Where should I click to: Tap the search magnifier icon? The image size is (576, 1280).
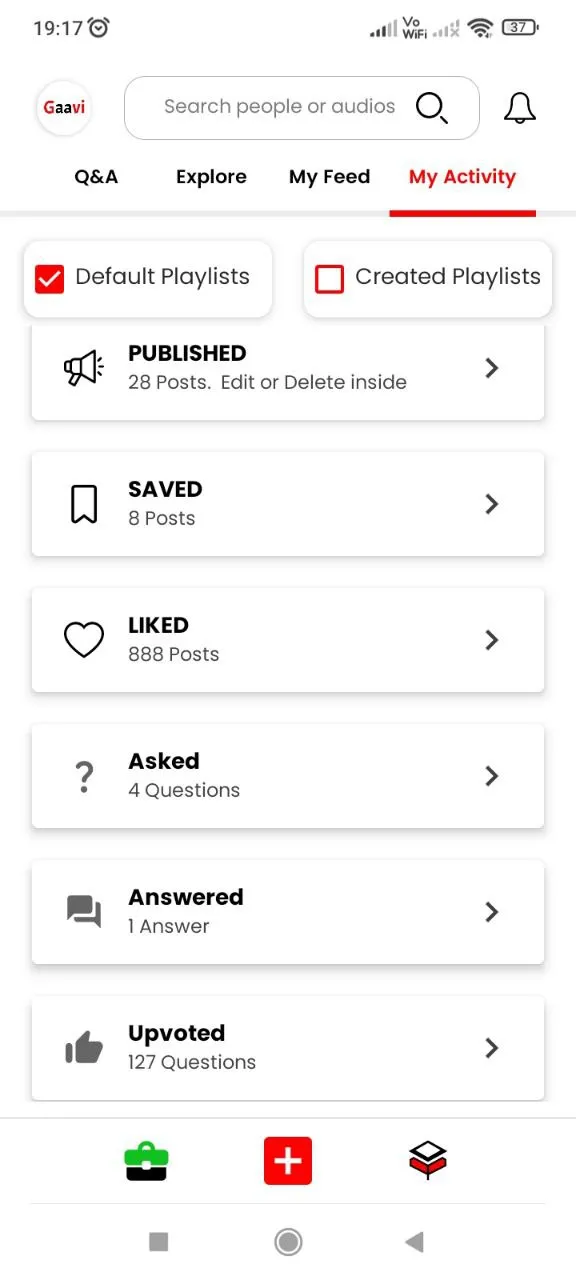pyautogui.click(x=430, y=107)
